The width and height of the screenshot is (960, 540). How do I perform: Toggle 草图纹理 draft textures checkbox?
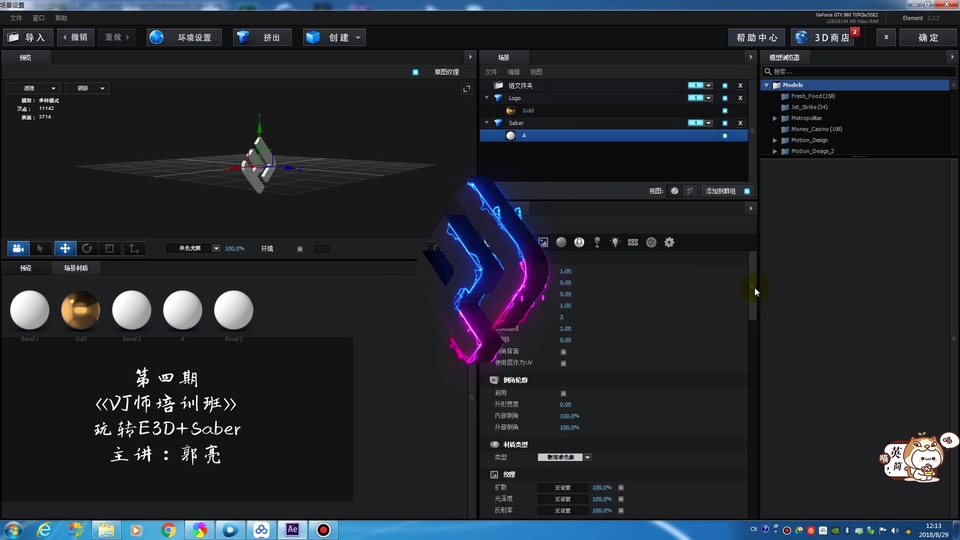[415, 72]
